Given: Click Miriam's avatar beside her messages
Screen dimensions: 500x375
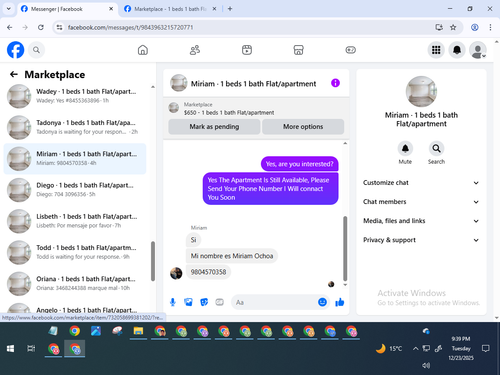Looking at the screenshot, I should click(x=176, y=273).
